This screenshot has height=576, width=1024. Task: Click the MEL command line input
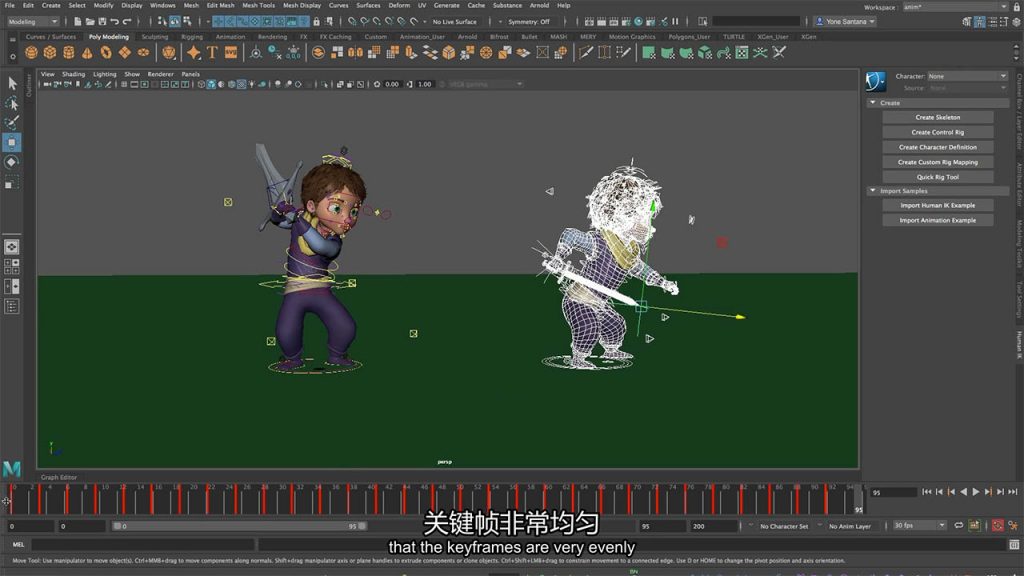[142, 544]
